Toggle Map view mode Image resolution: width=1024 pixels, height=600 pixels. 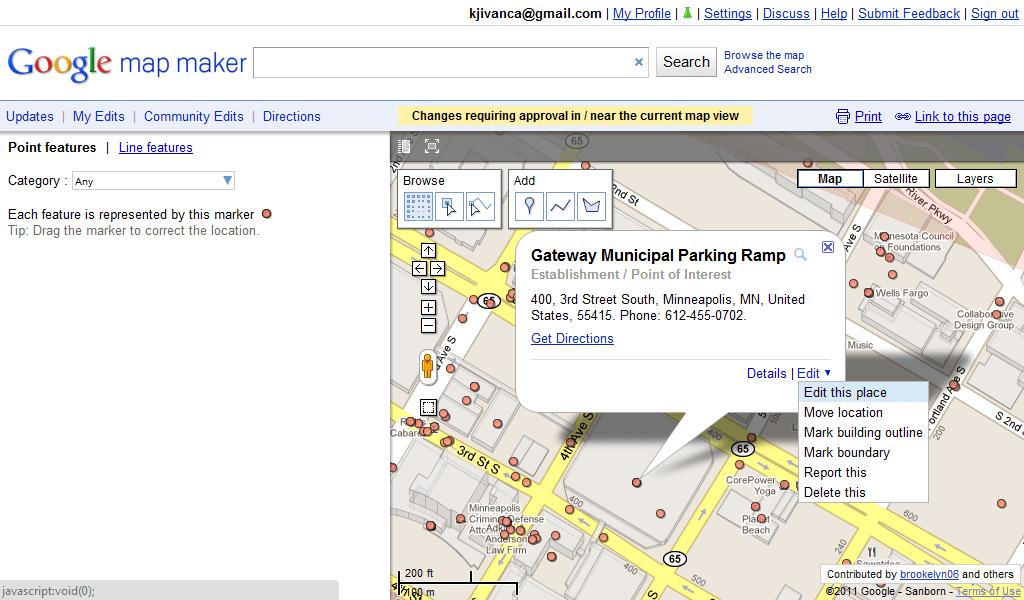coord(829,177)
